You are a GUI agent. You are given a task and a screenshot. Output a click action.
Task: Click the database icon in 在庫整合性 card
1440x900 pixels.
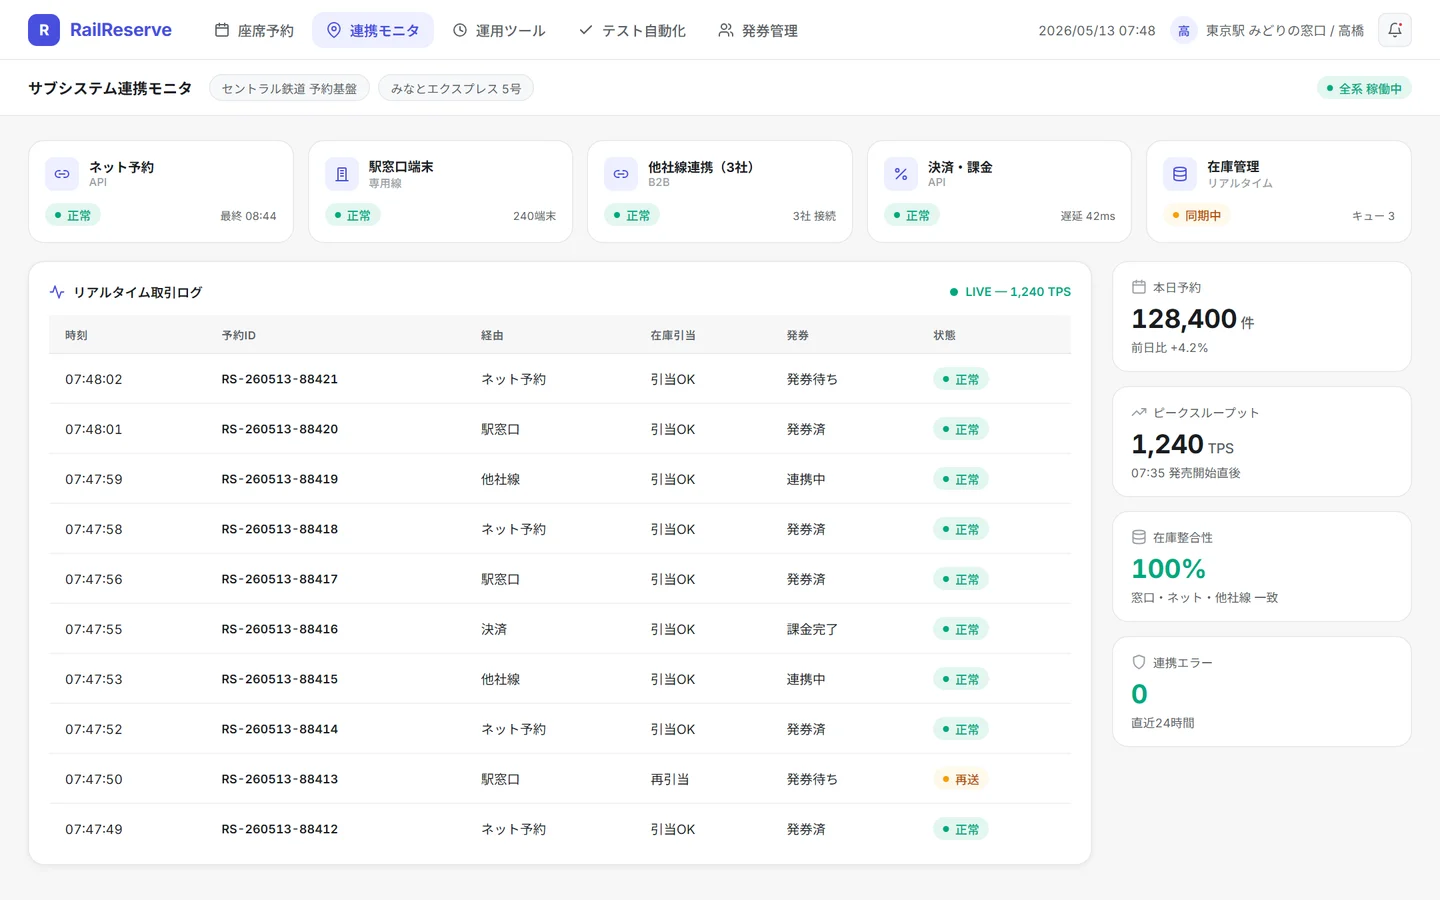[1138, 537]
